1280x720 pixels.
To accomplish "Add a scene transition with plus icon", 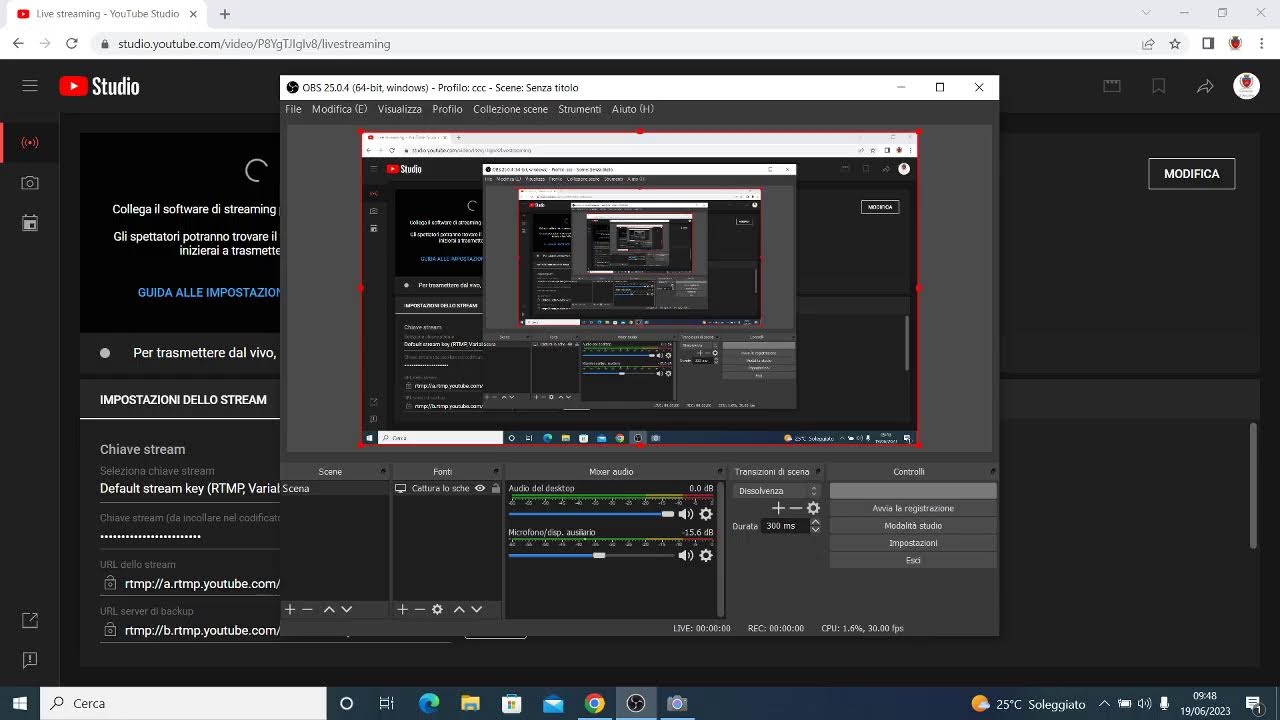I will click(x=778, y=508).
